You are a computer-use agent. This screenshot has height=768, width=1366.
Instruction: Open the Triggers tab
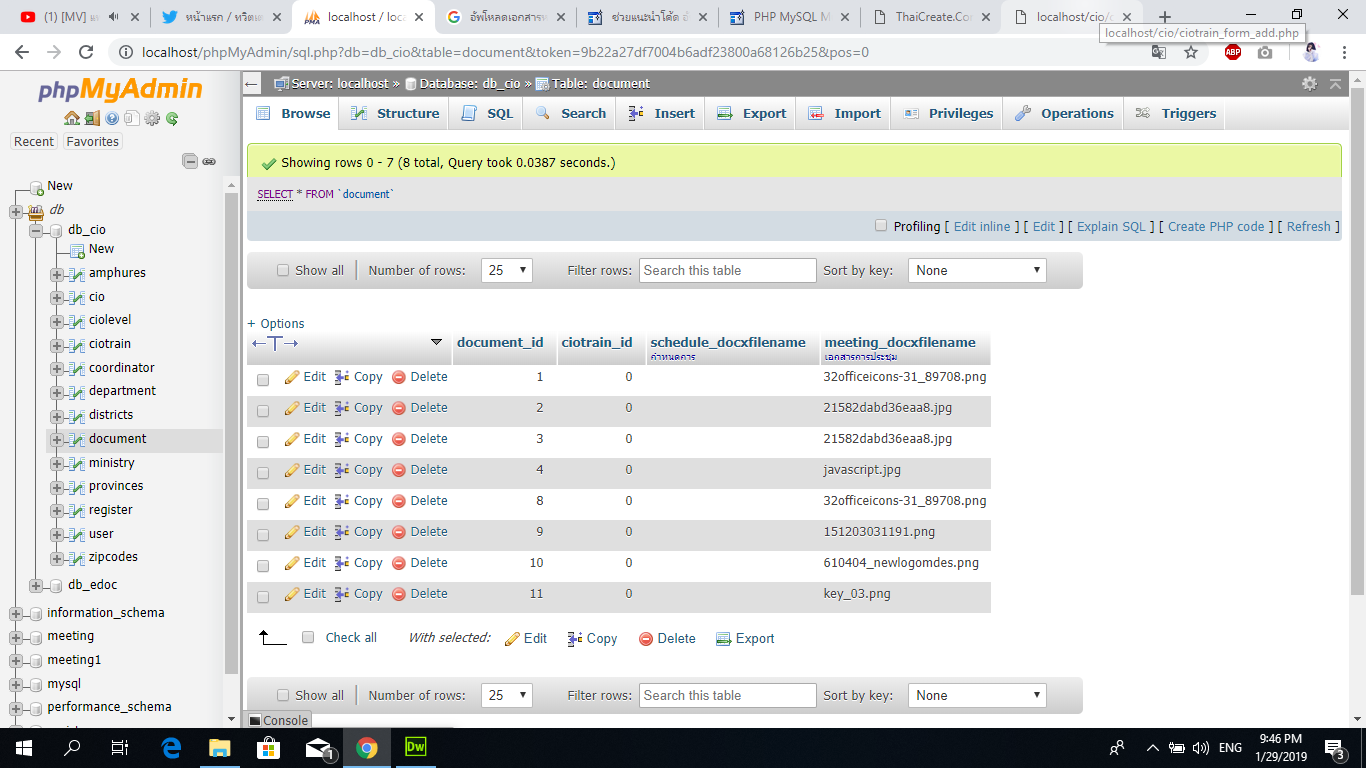pos(1175,113)
